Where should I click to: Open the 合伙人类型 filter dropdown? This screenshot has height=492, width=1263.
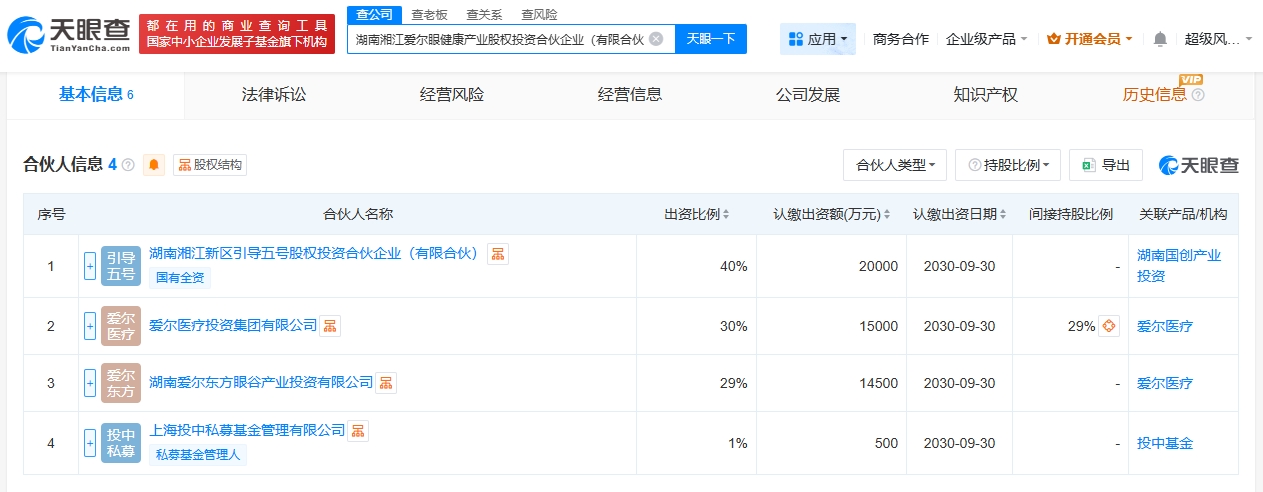(x=895, y=165)
